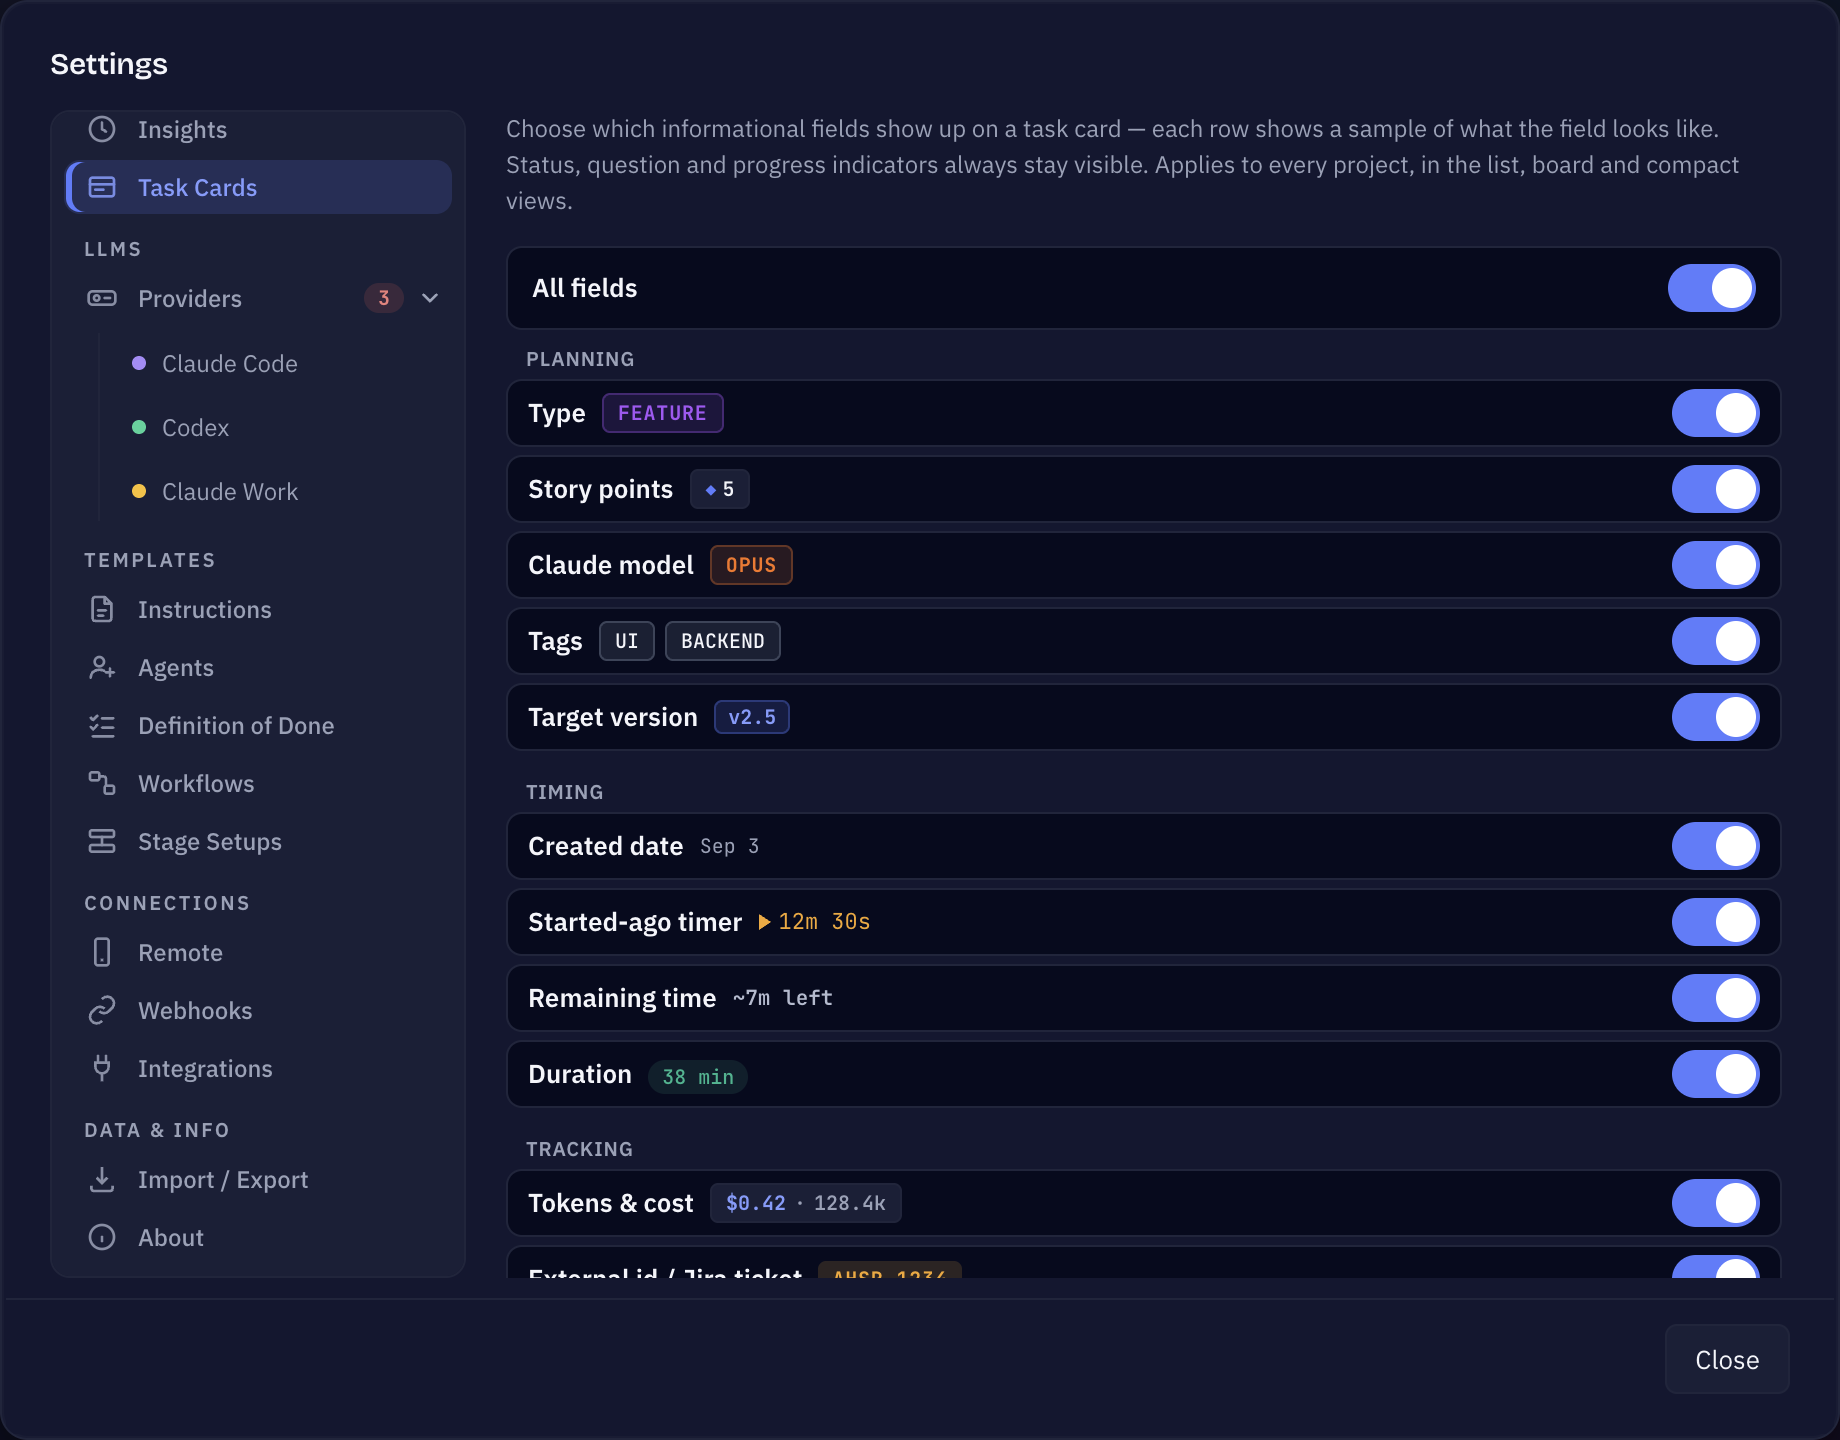Turn off Story points toggle

click(x=1716, y=489)
